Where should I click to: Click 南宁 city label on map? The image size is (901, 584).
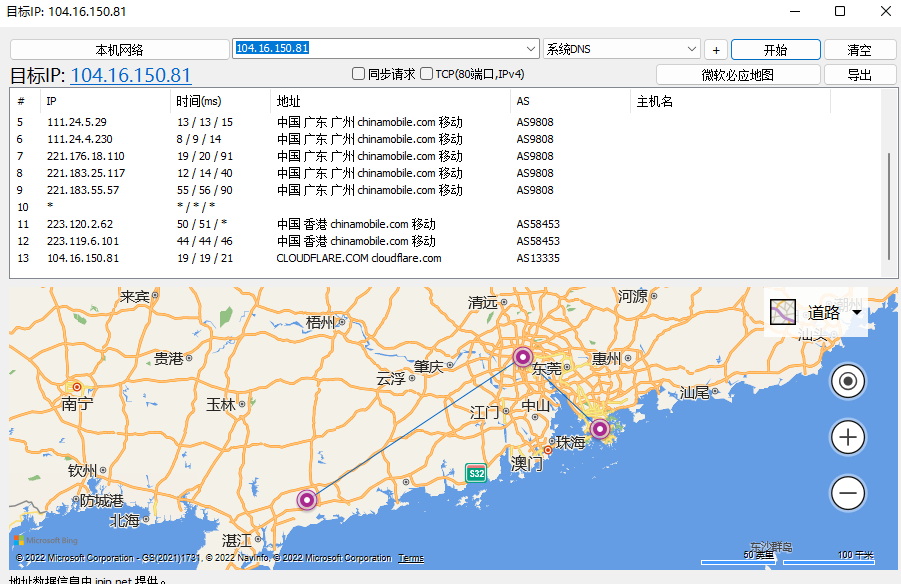(x=77, y=404)
